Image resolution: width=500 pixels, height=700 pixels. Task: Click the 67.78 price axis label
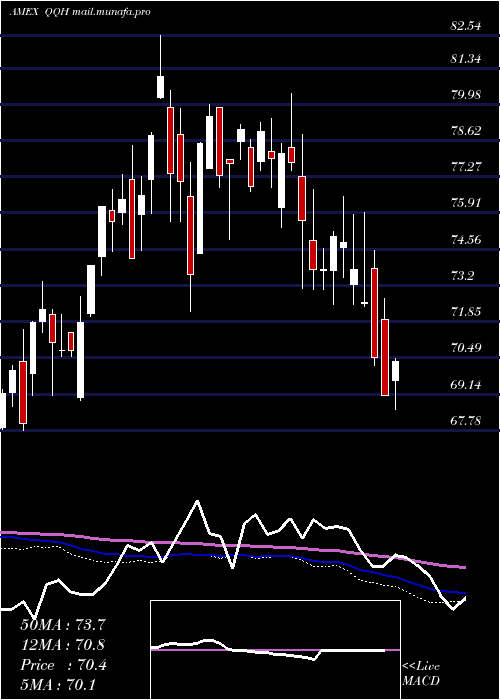coord(466,421)
